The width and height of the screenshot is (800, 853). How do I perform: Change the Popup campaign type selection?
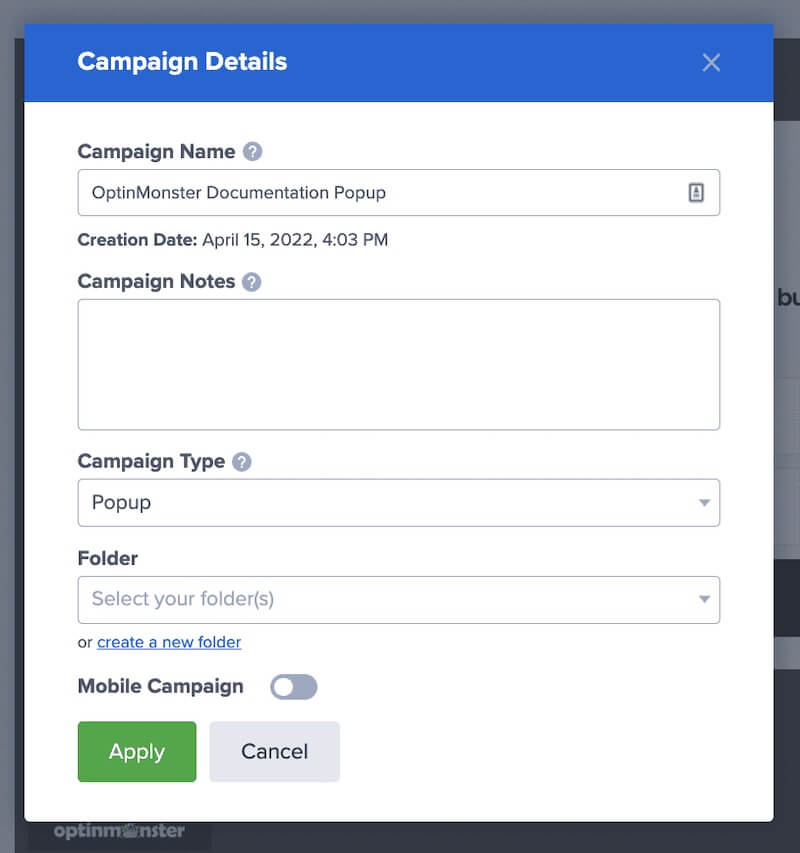click(400, 503)
